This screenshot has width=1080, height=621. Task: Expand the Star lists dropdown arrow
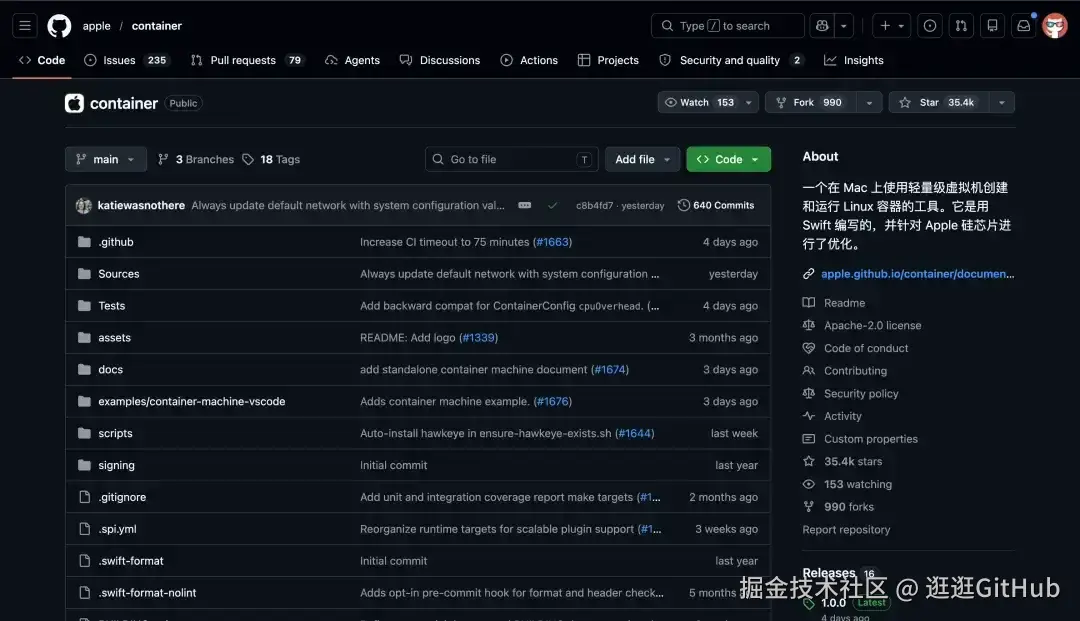coord(1001,103)
